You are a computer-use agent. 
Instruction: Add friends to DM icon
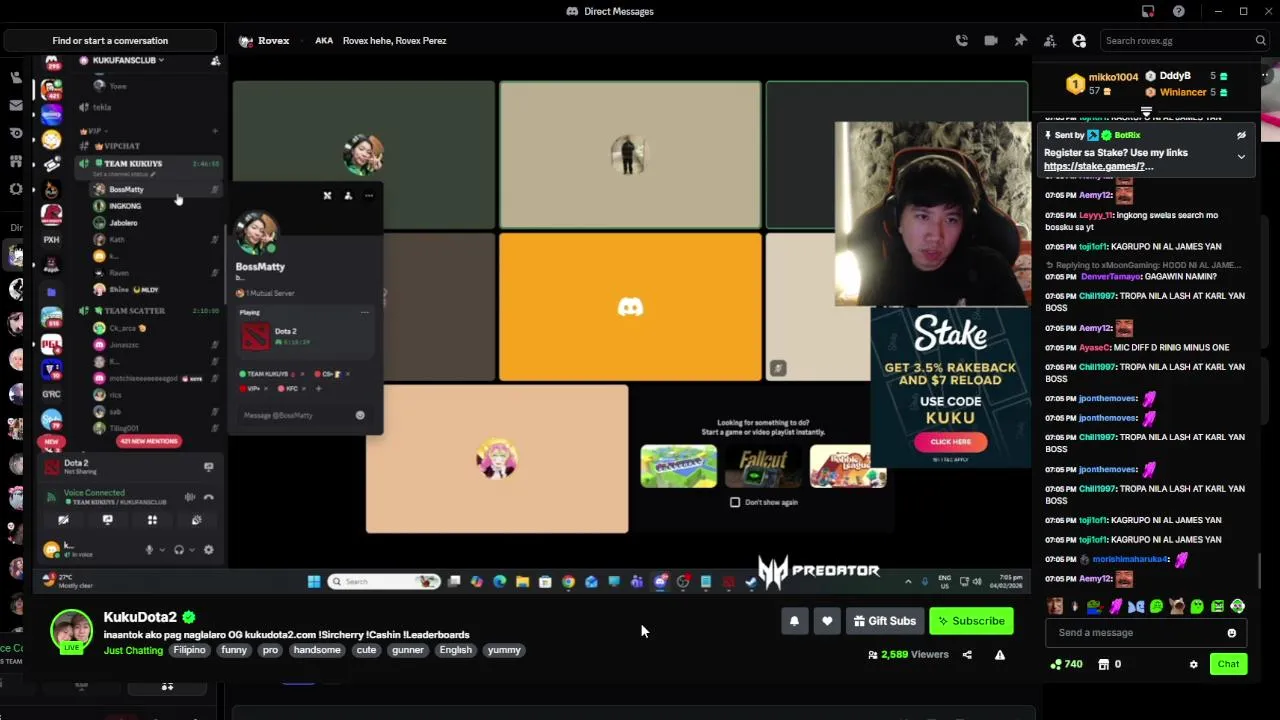[x=1049, y=41]
